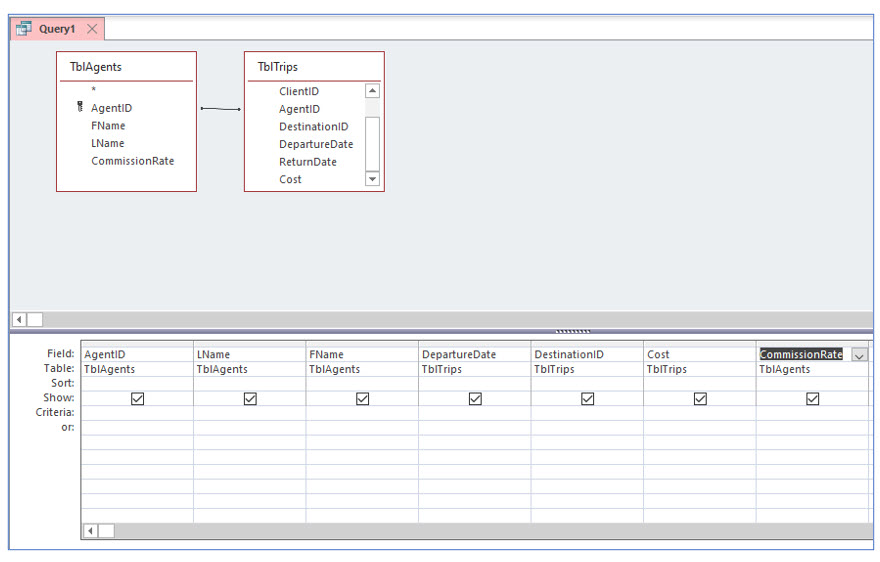Click the LName Field cell in grid
This screenshot has height=562, width=880.
[250, 354]
